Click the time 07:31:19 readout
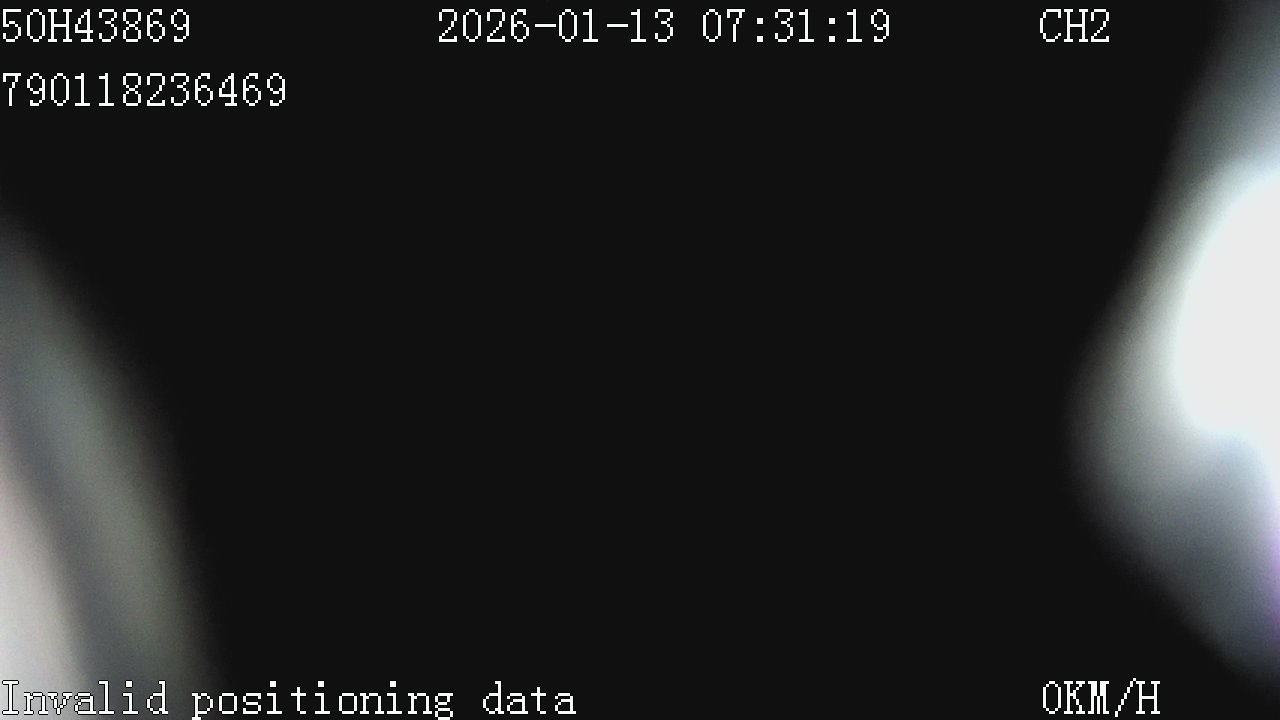This screenshot has height=720, width=1280. (x=796, y=26)
